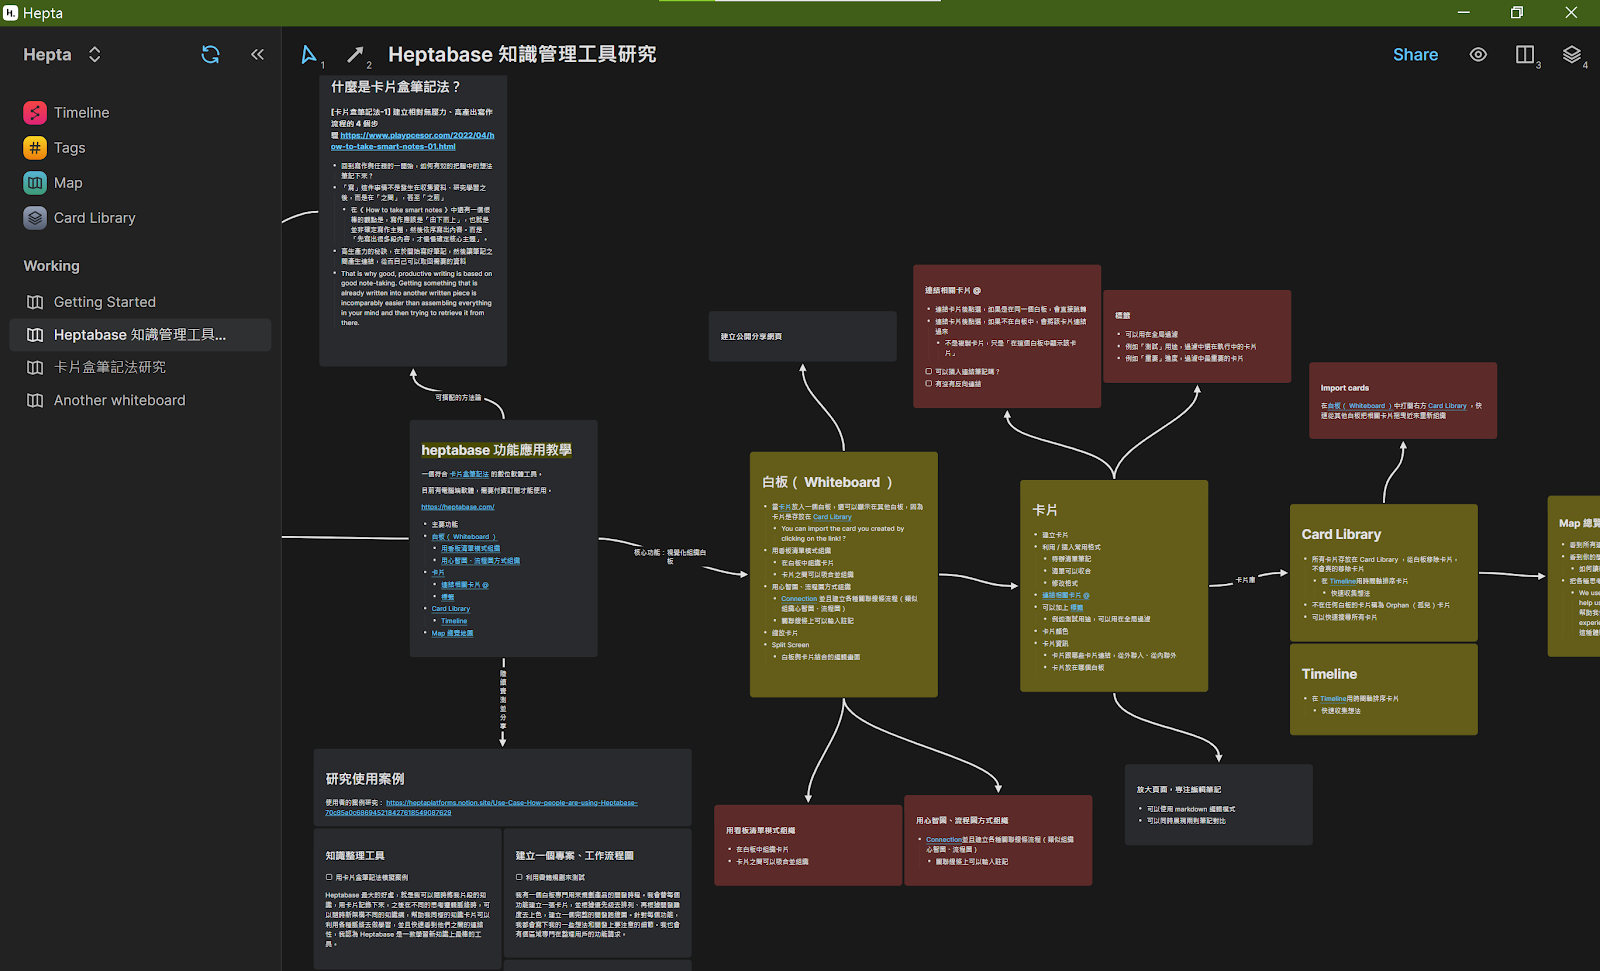Select the yellow Timeline card on canvas

pyautogui.click(x=1383, y=690)
